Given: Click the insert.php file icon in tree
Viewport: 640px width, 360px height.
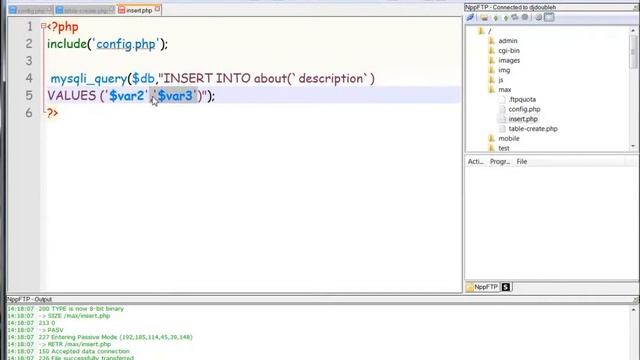Looking at the screenshot, I should pos(502,119).
